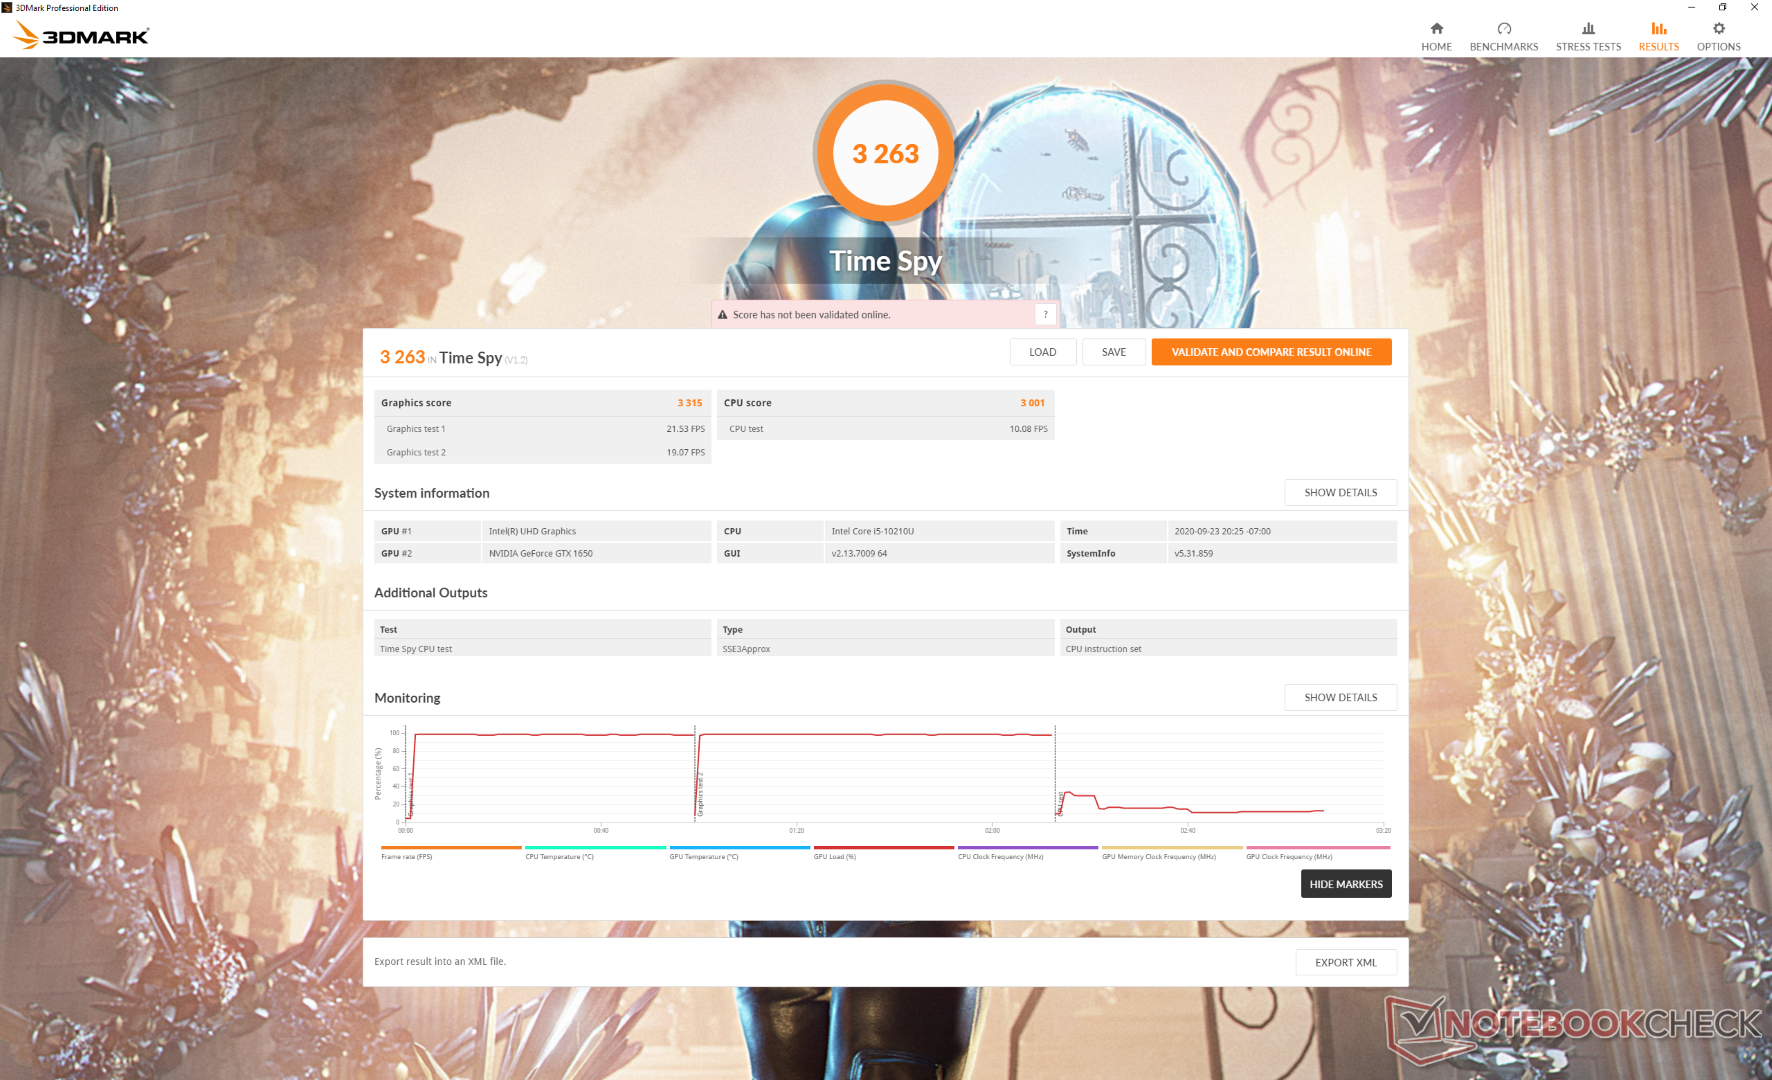Save the benchmark result

[x=1113, y=352]
